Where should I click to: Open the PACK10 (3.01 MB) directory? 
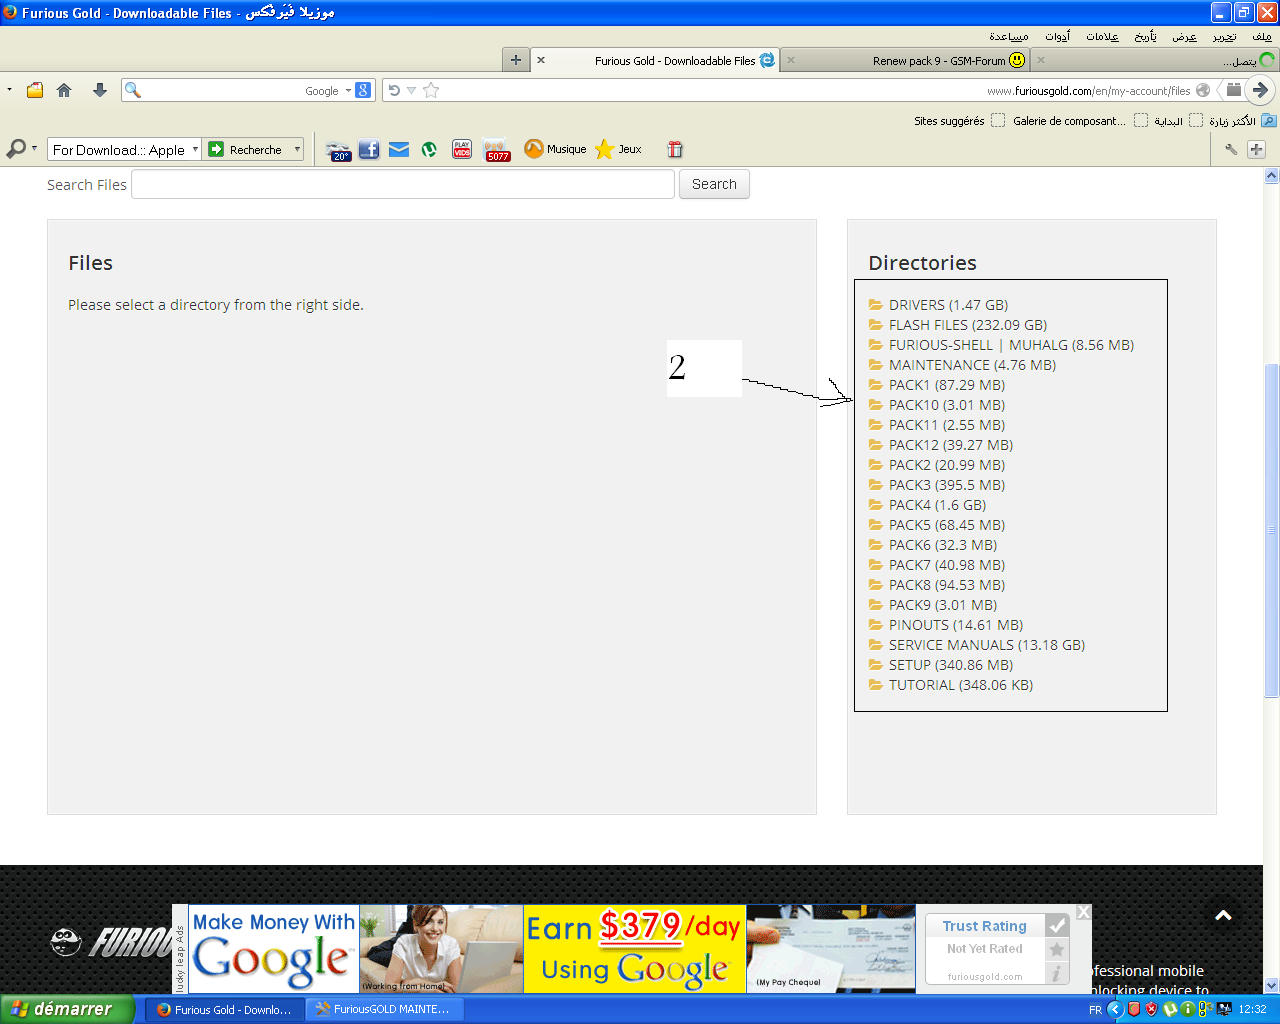(937, 405)
